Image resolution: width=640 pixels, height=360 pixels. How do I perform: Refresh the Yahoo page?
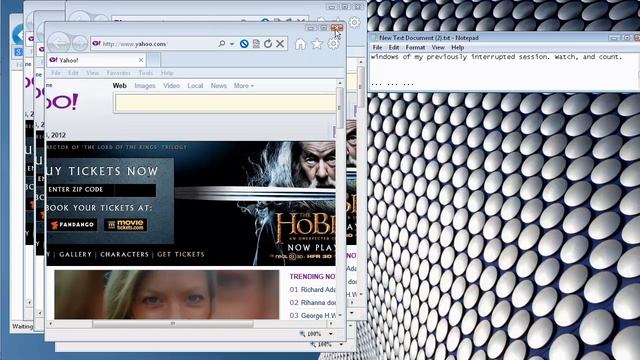268,44
